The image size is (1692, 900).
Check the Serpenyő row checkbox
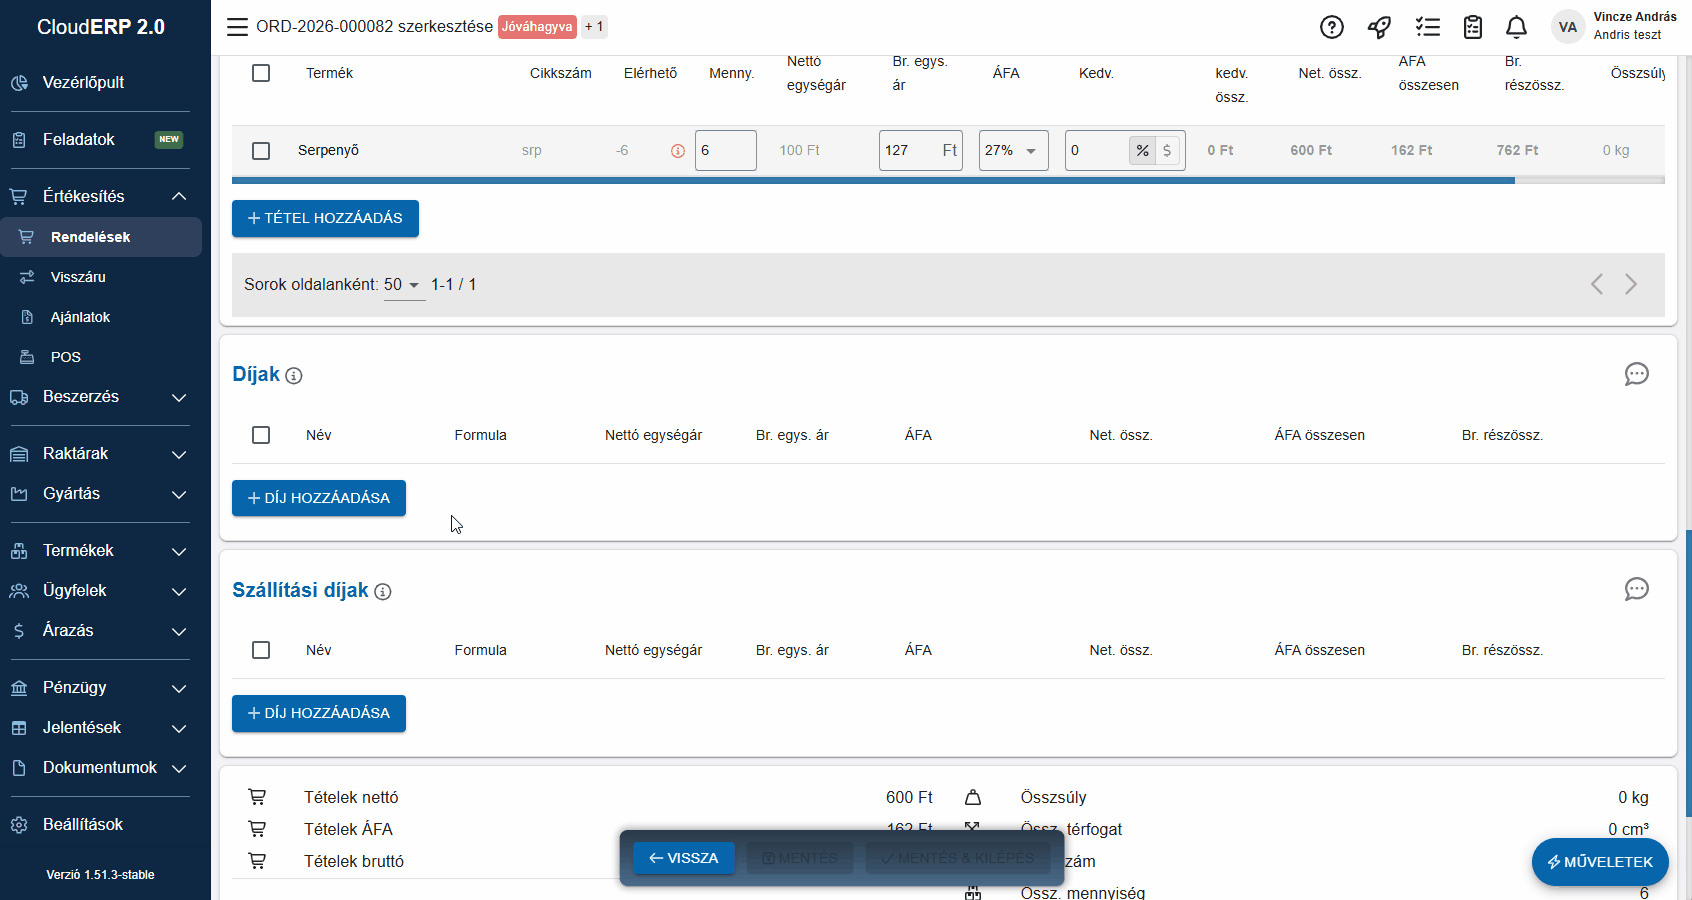[261, 151]
